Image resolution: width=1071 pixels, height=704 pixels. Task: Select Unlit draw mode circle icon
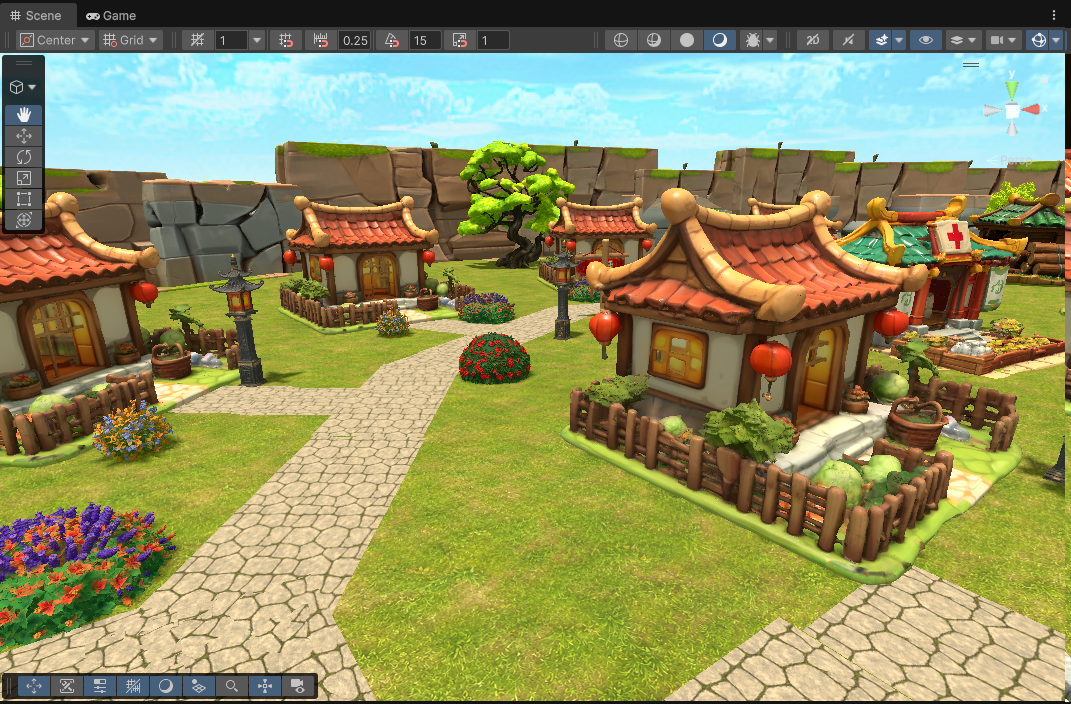687,40
